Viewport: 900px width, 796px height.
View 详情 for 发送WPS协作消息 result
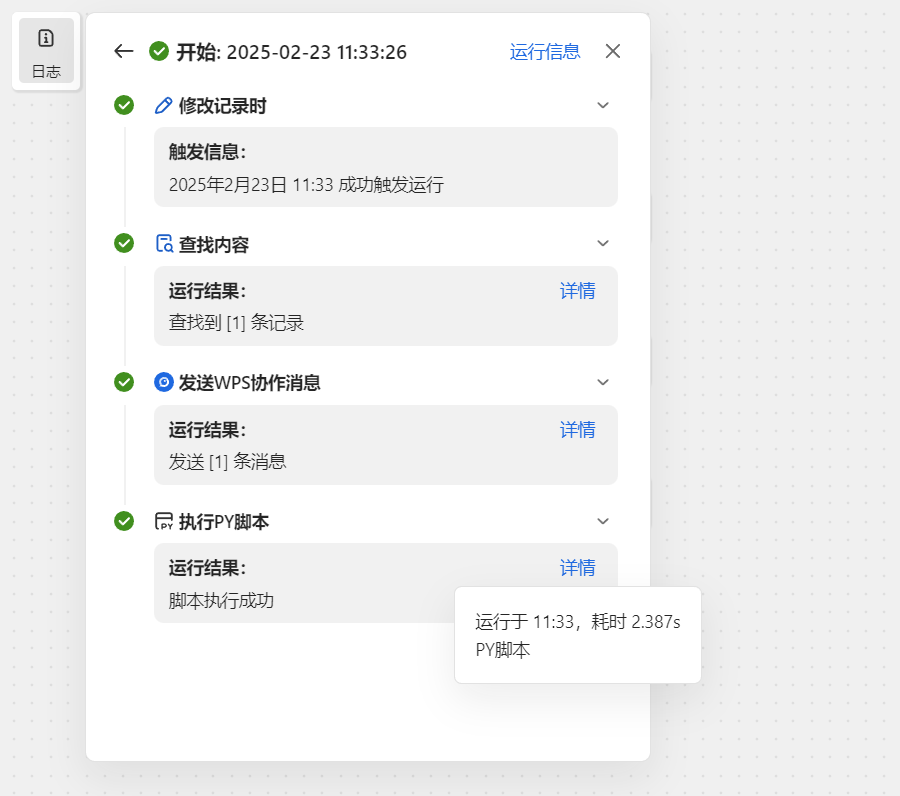coord(577,430)
